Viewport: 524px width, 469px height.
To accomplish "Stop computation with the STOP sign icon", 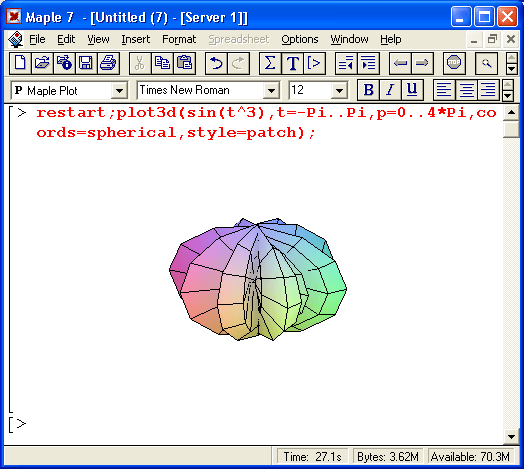I will tap(454, 63).
